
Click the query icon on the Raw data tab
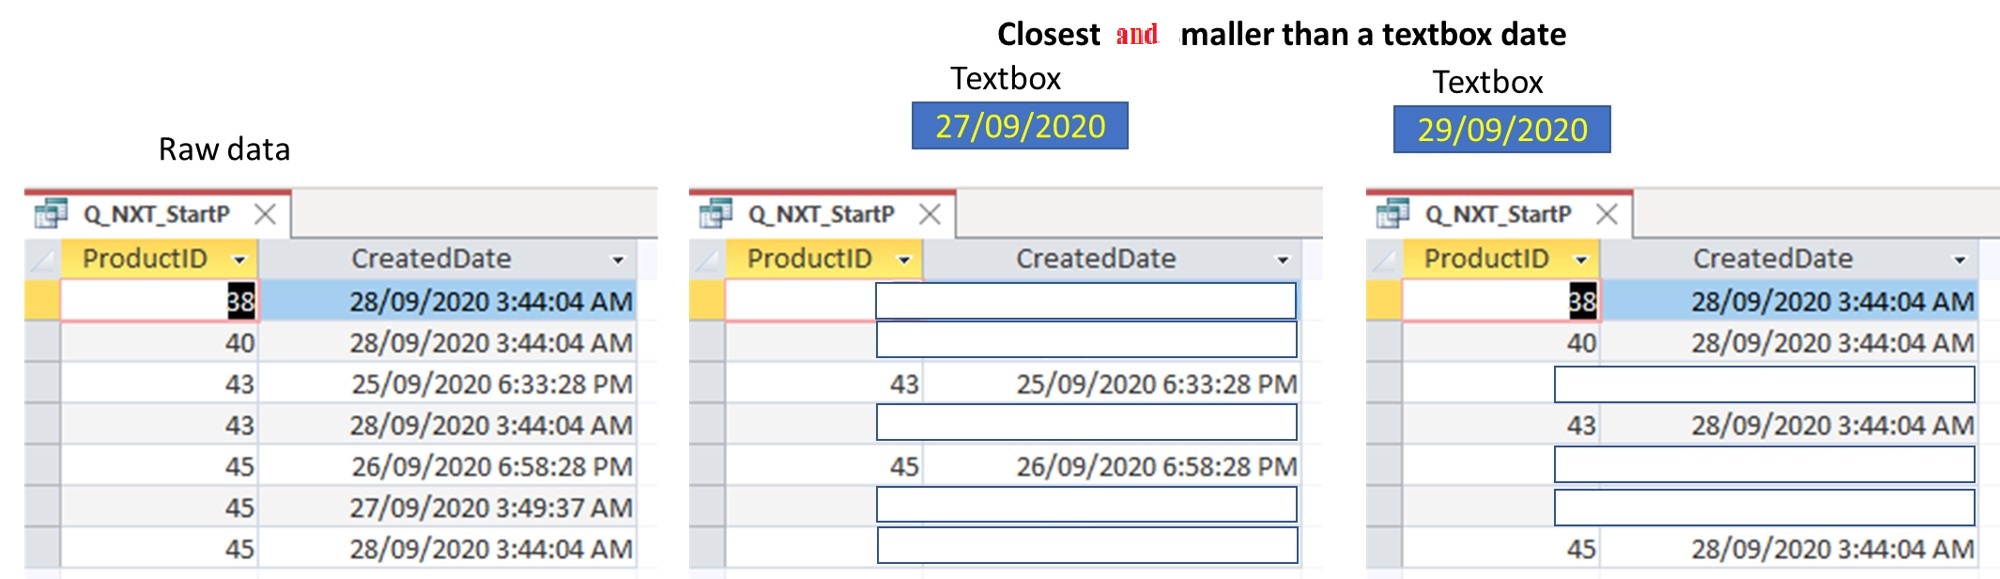click(x=50, y=214)
